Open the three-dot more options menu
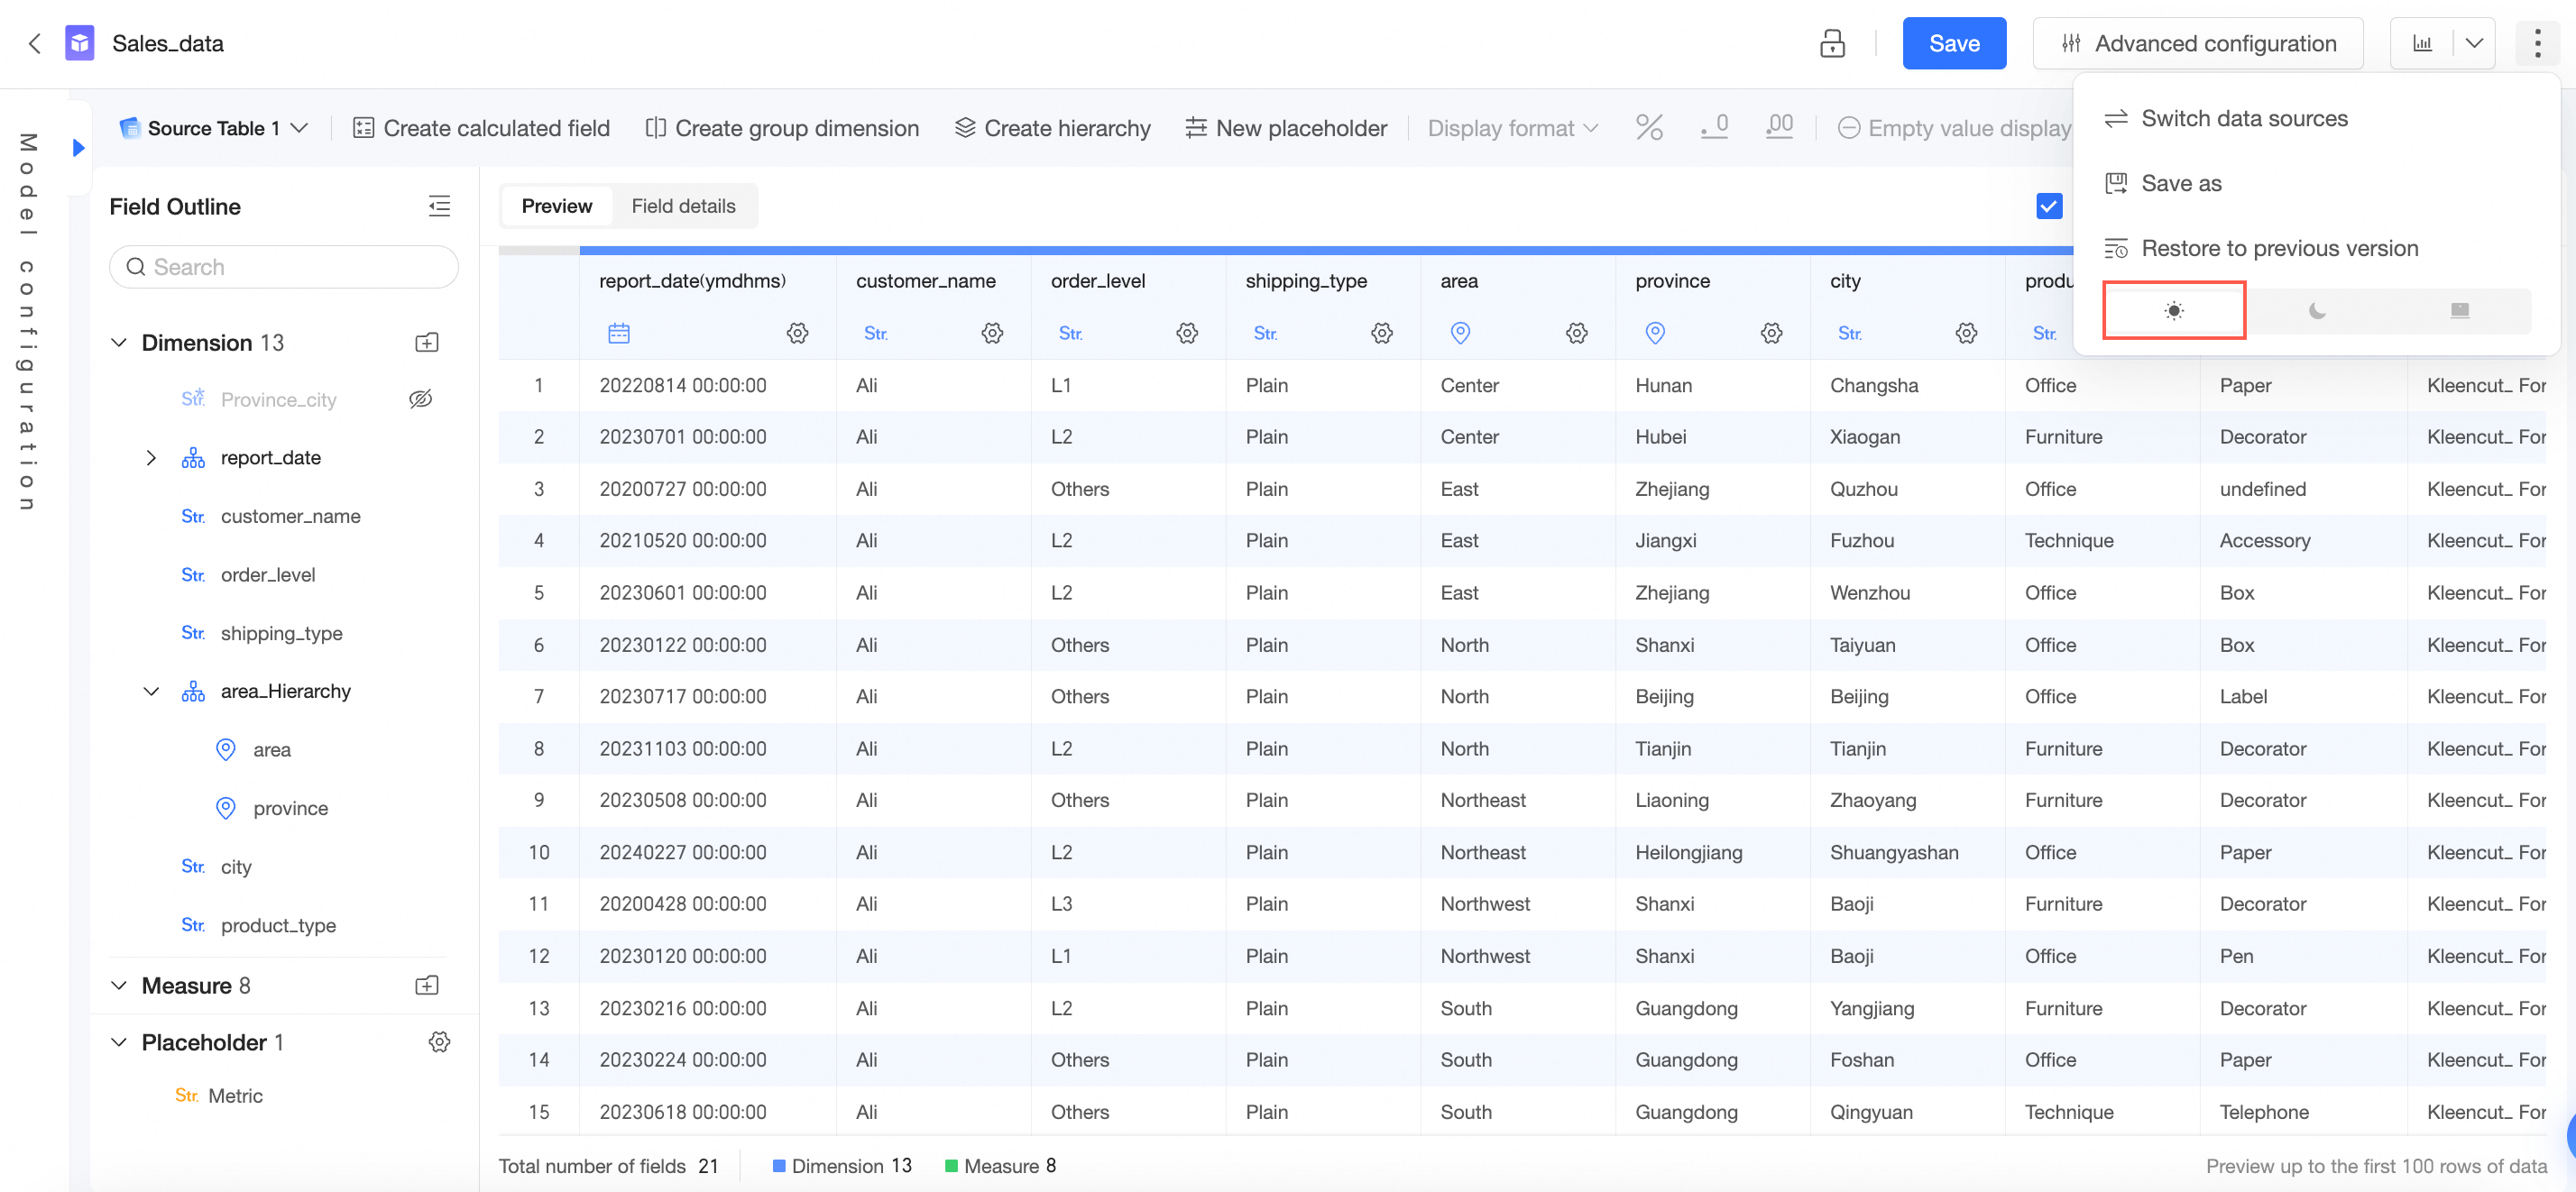The image size is (2576, 1192). coord(2537,43)
